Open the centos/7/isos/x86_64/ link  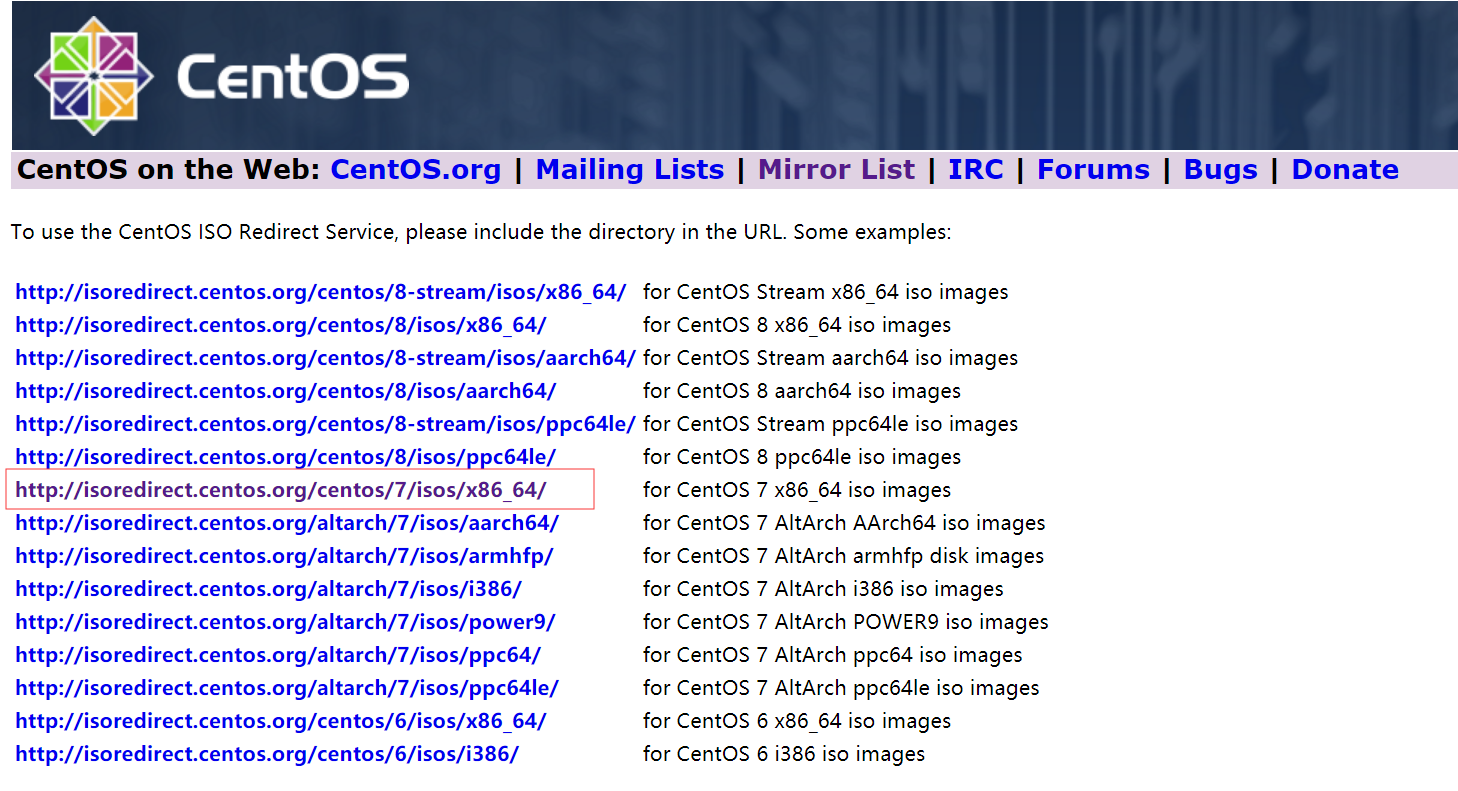281,490
